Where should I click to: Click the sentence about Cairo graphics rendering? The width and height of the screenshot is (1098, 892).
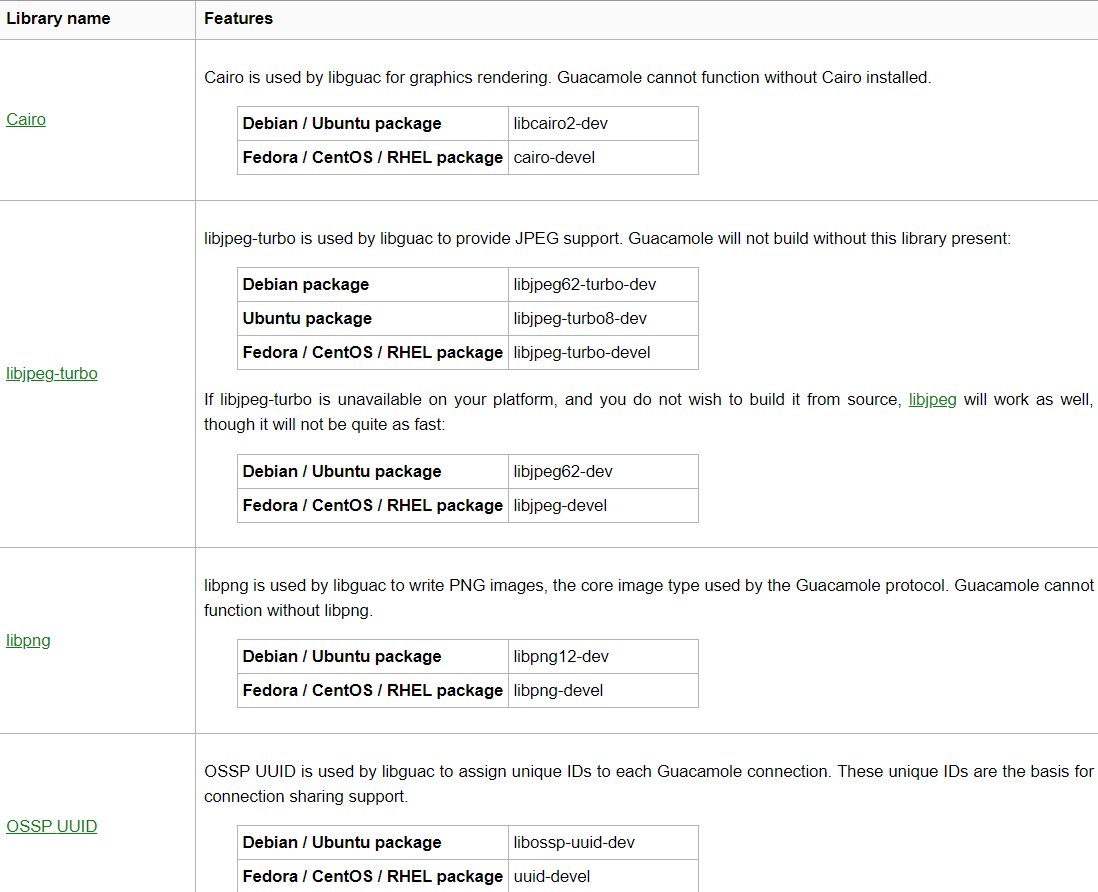point(568,78)
